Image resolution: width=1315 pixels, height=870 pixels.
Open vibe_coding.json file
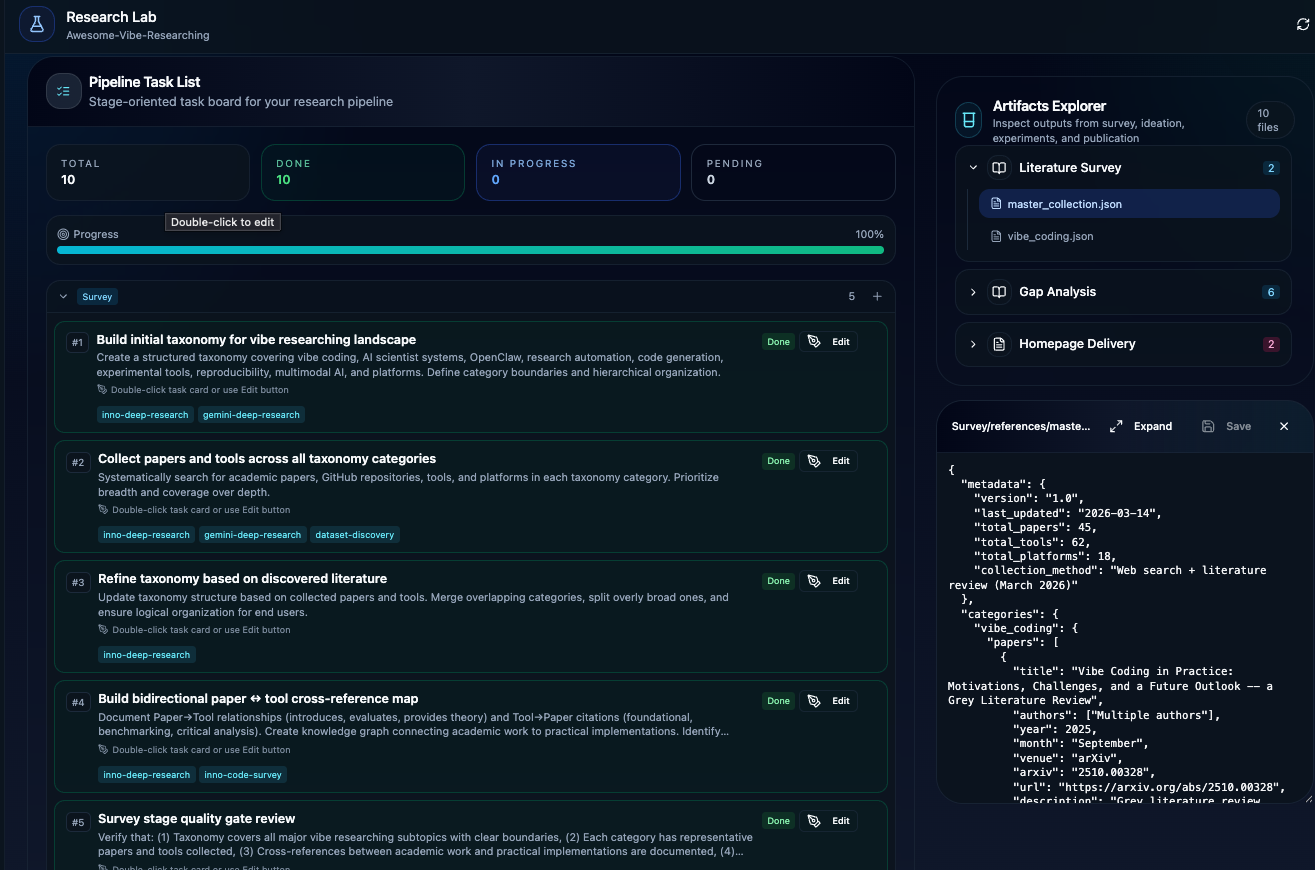click(1050, 237)
